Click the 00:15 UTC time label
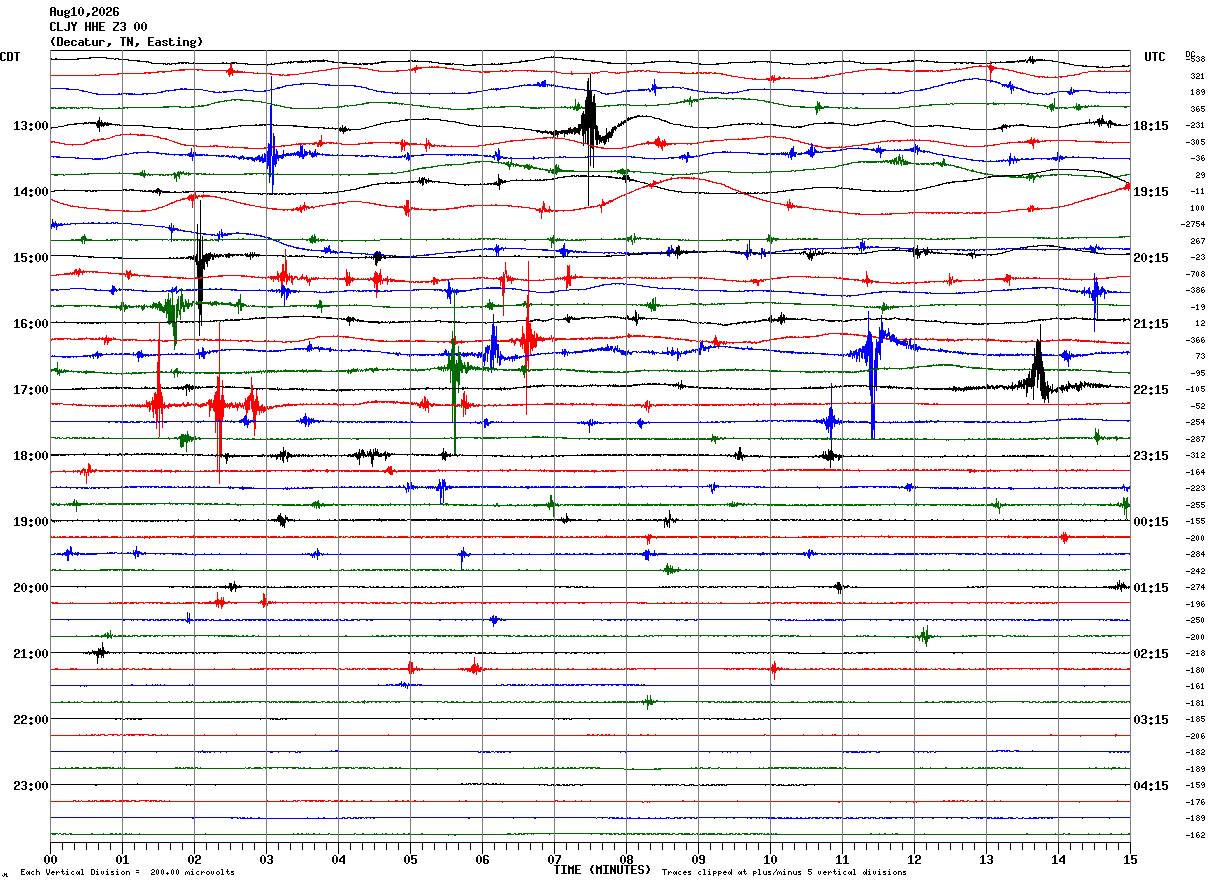 (x=1151, y=522)
